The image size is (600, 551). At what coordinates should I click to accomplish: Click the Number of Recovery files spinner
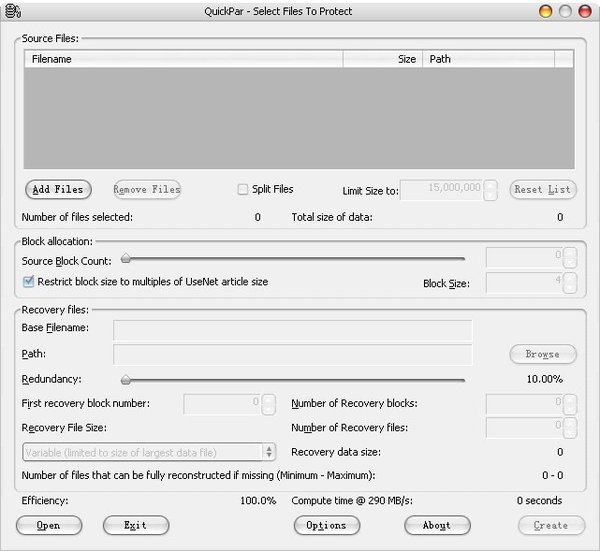[570, 428]
